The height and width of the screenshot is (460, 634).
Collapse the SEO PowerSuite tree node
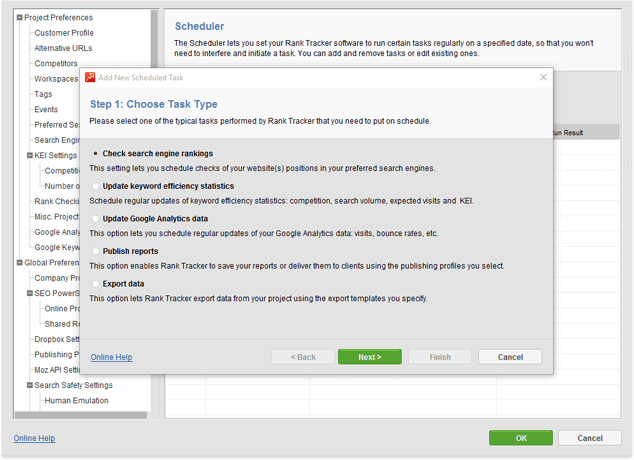pyautogui.click(x=30, y=293)
